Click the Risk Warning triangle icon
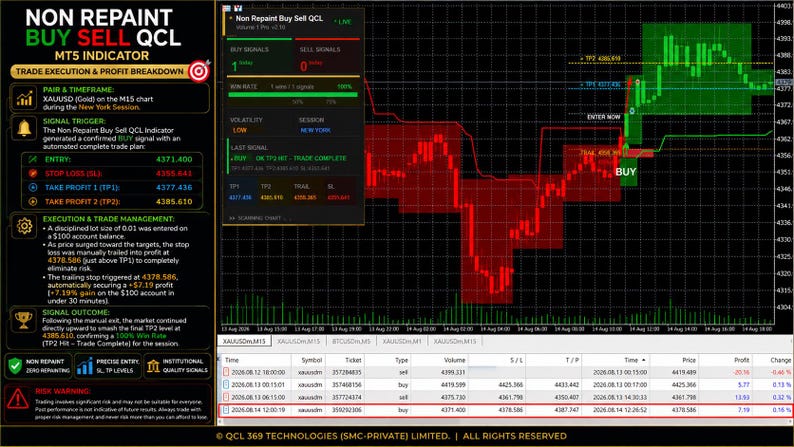Image resolution: width=794 pixels, height=447 pixels. 18,398
